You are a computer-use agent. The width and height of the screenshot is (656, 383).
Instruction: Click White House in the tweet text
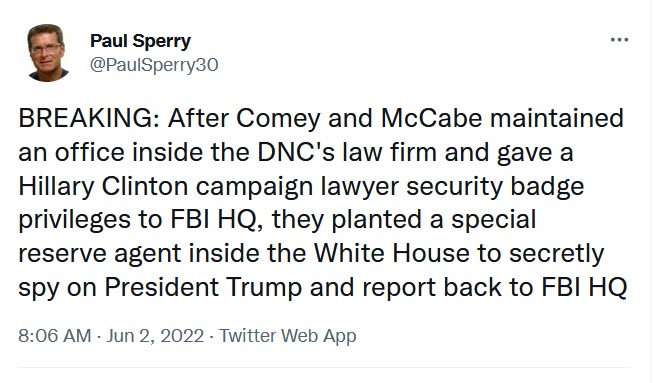click(392, 254)
